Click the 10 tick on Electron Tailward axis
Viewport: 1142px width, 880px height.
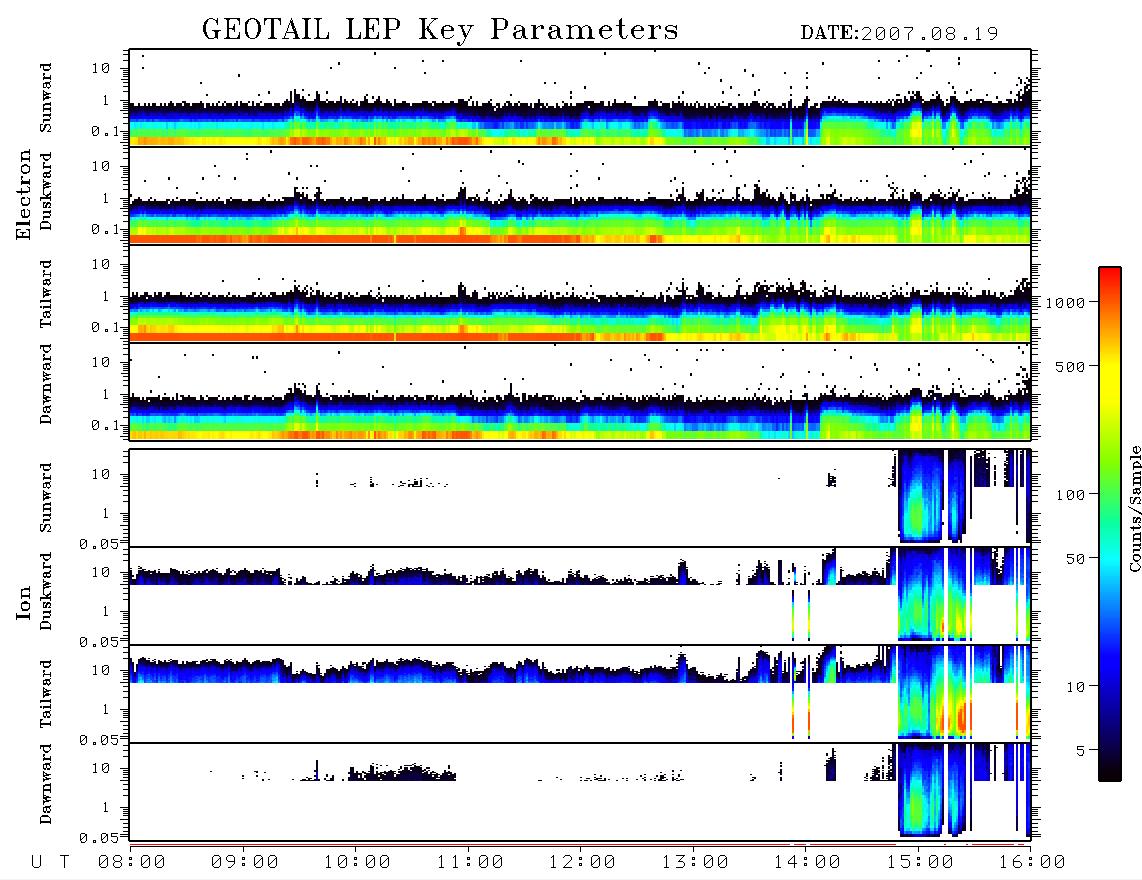click(101, 264)
